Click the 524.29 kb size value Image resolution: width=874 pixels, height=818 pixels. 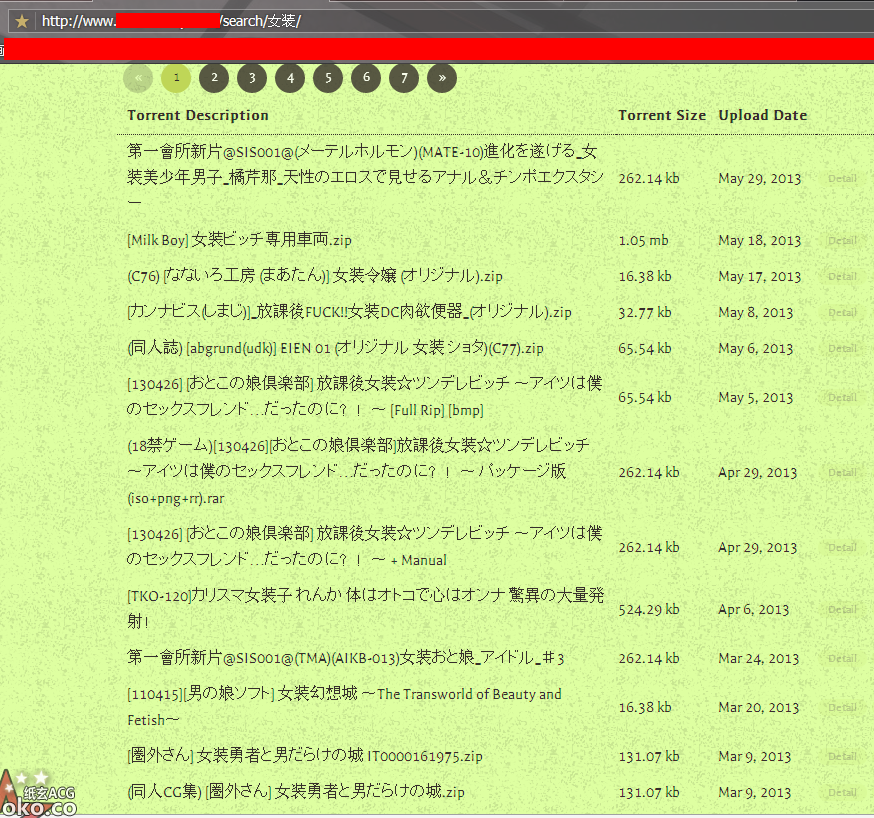tap(649, 609)
